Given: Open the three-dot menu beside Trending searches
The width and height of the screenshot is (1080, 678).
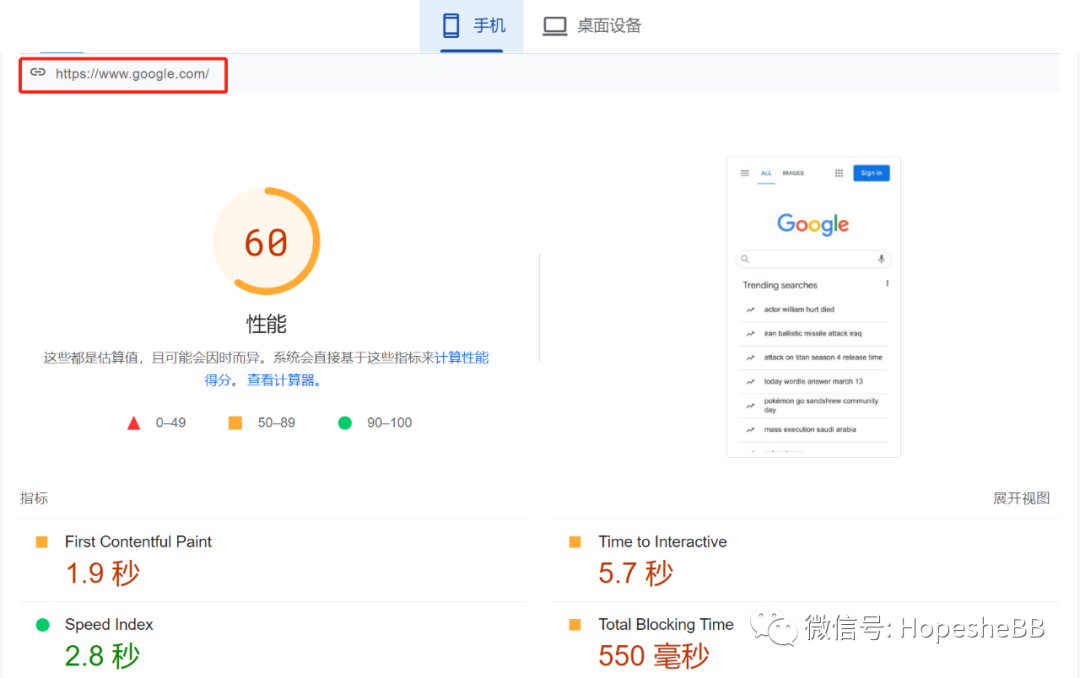Looking at the screenshot, I should coord(887,284).
